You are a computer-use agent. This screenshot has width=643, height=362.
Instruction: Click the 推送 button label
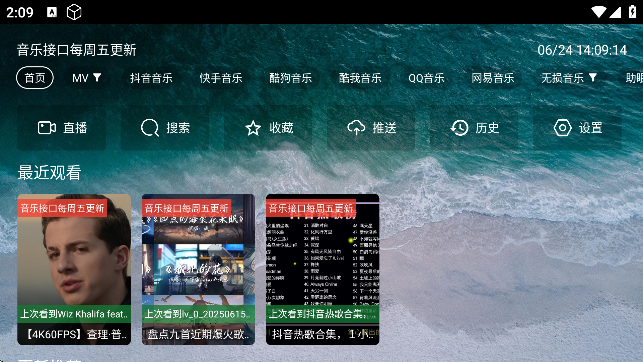pos(384,128)
